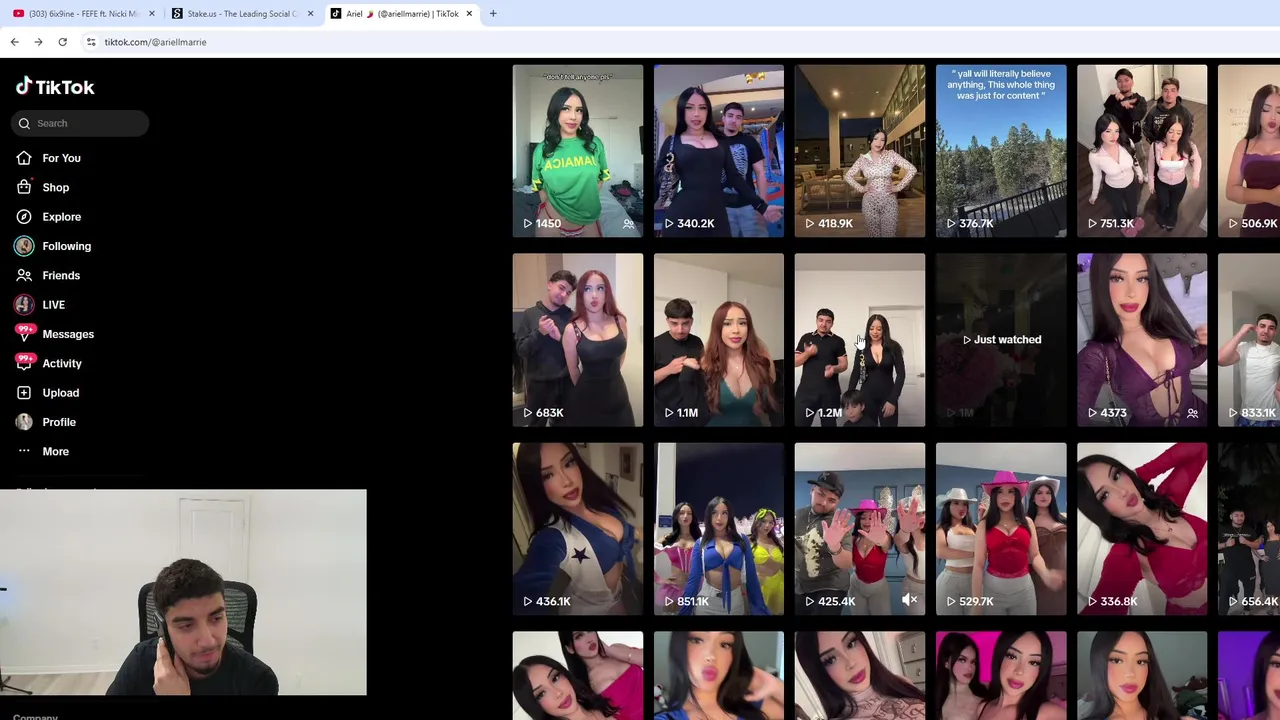Open the video with 336.8K views

click(1142, 529)
